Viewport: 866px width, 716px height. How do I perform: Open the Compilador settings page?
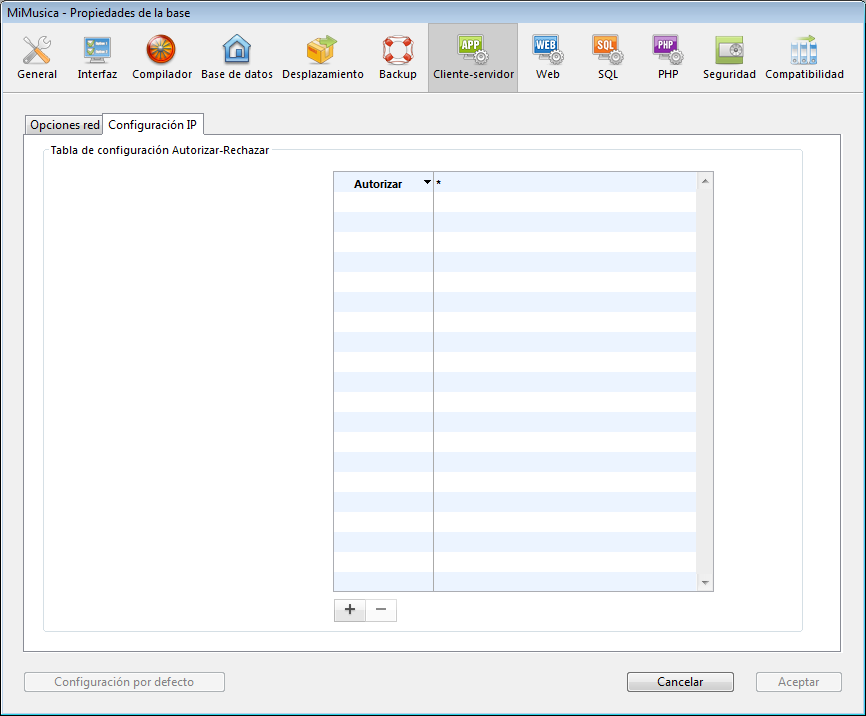click(162, 57)
